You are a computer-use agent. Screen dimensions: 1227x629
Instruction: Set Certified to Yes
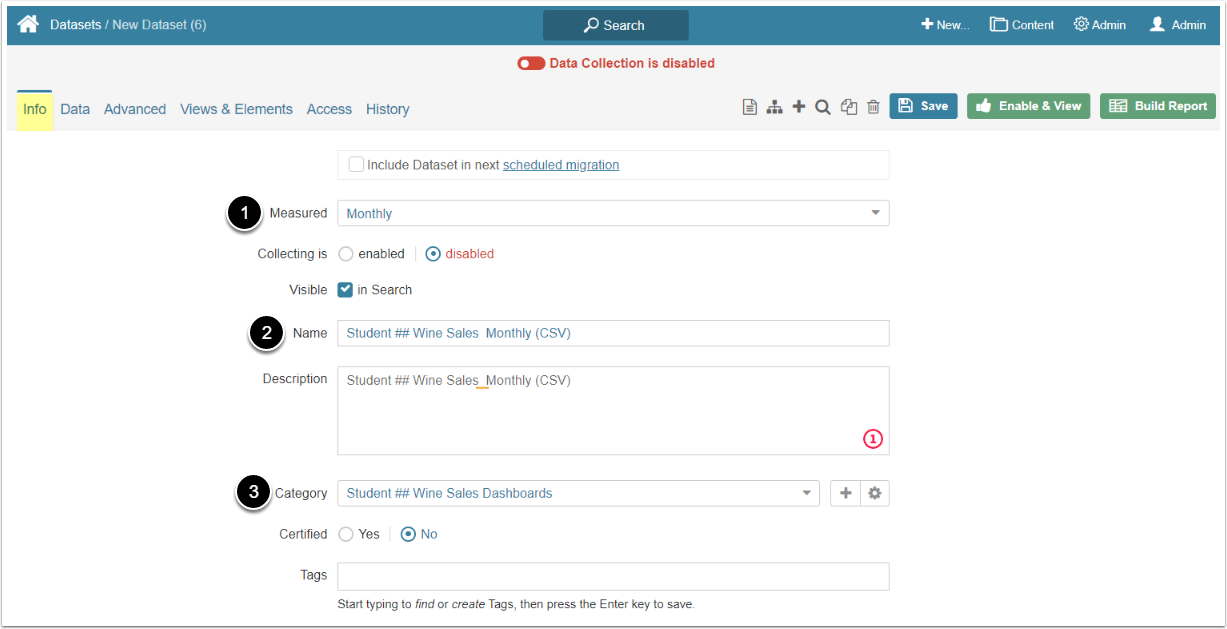(346, 534)
